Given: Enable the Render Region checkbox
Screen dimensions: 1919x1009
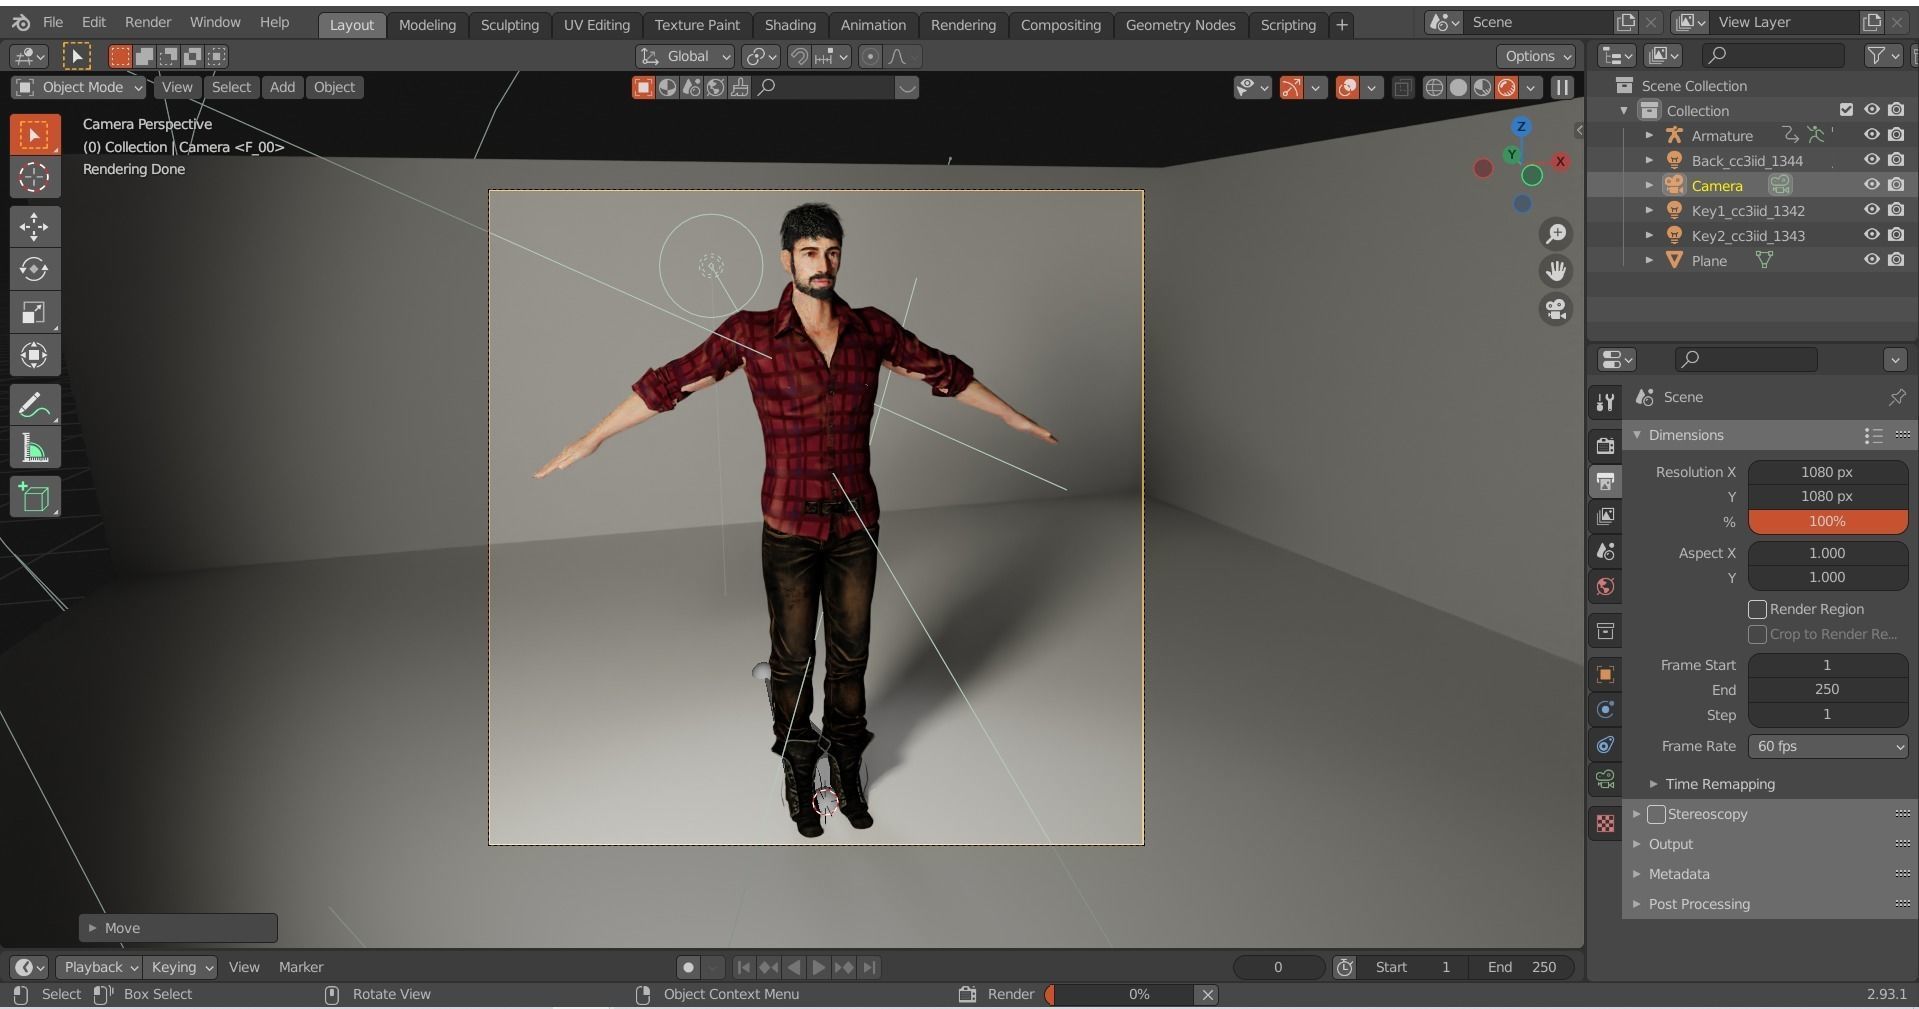Looking at the screenshot, I should pos(1755,609).
